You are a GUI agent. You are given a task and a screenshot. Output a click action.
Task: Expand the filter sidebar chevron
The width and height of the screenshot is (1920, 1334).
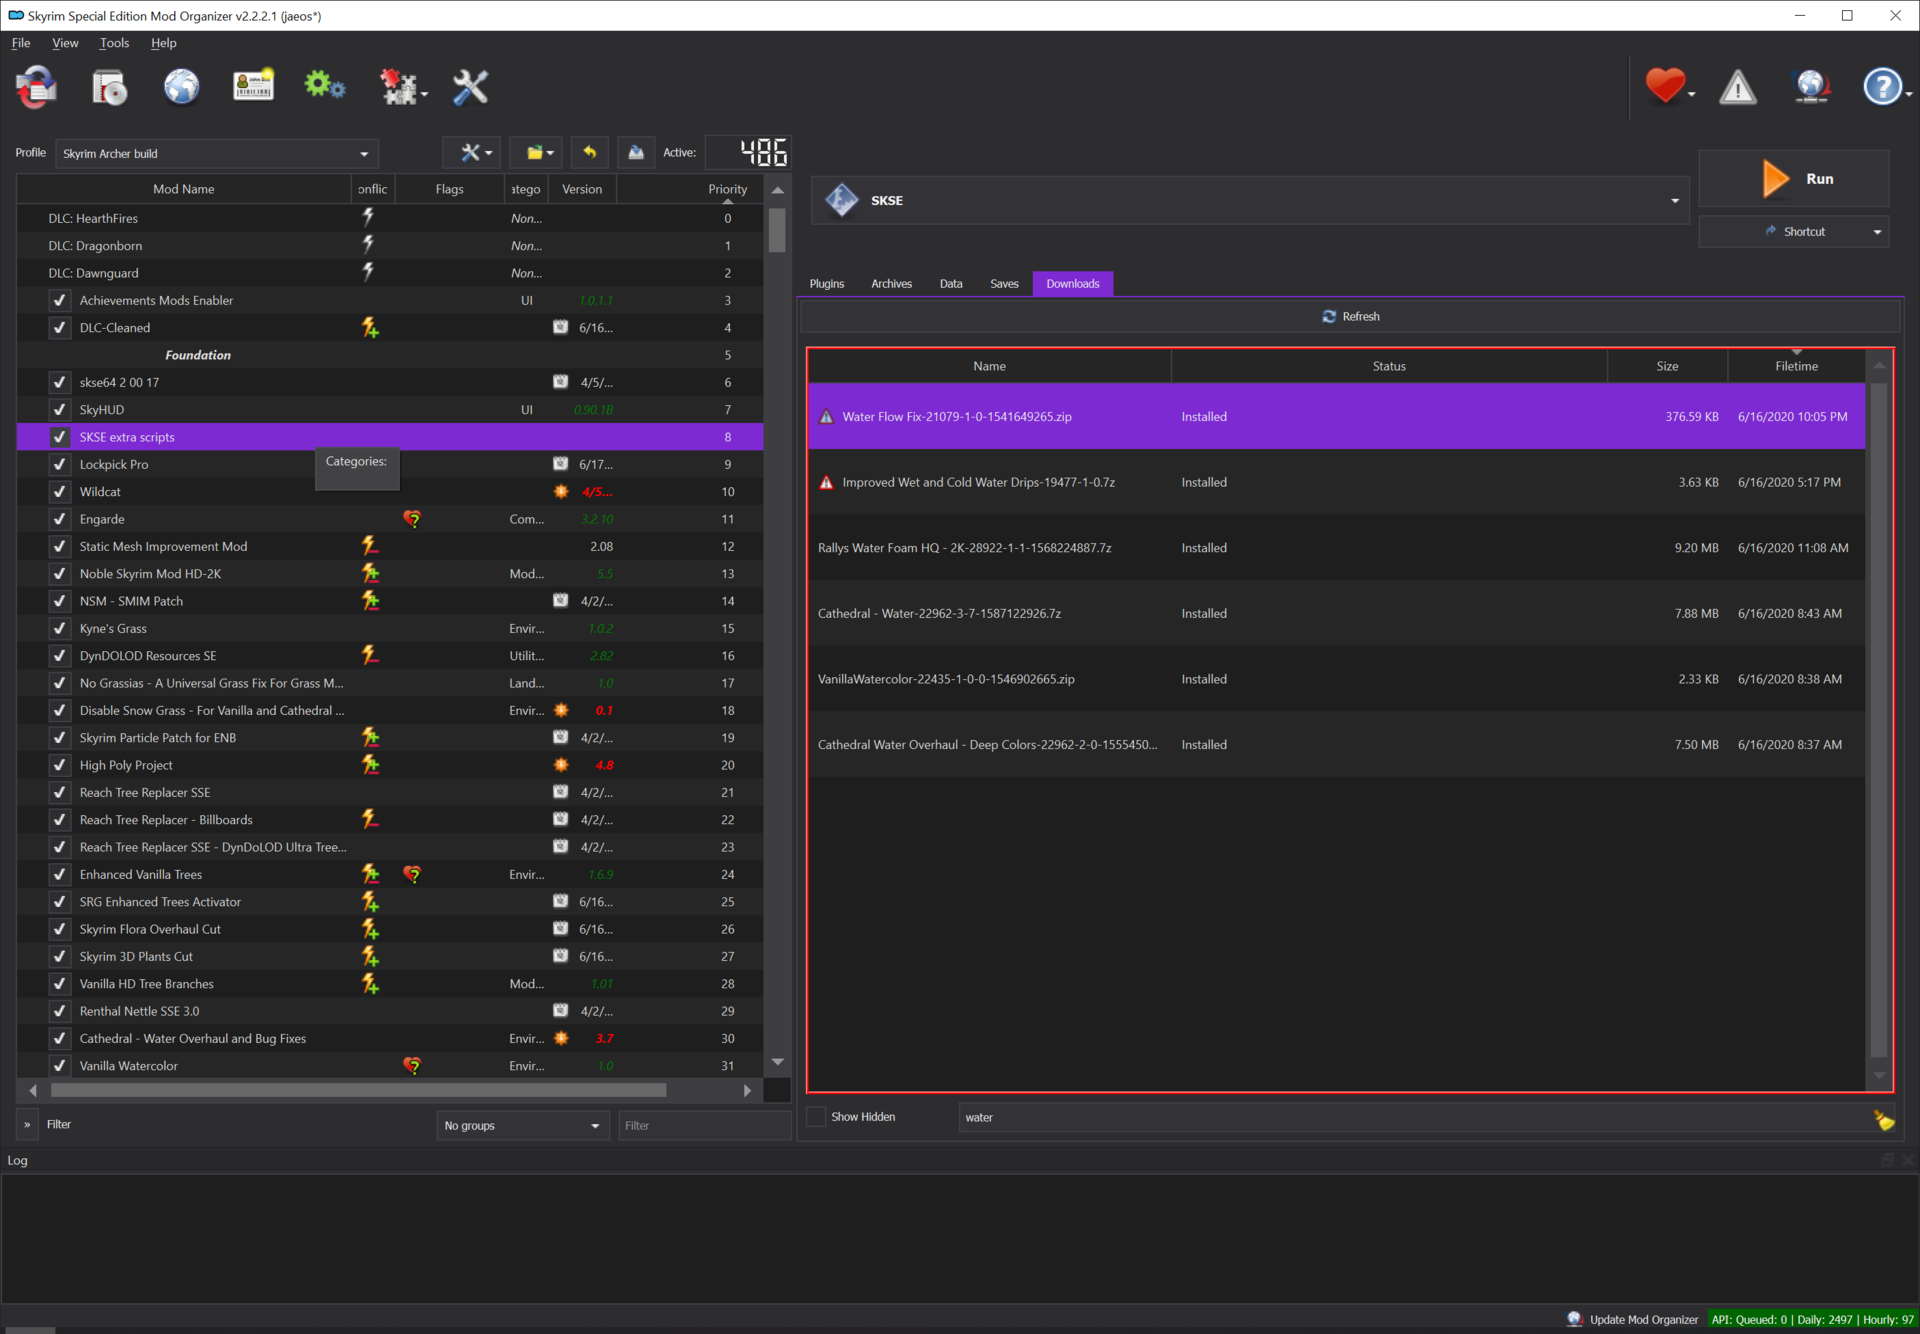(27, 1125)
